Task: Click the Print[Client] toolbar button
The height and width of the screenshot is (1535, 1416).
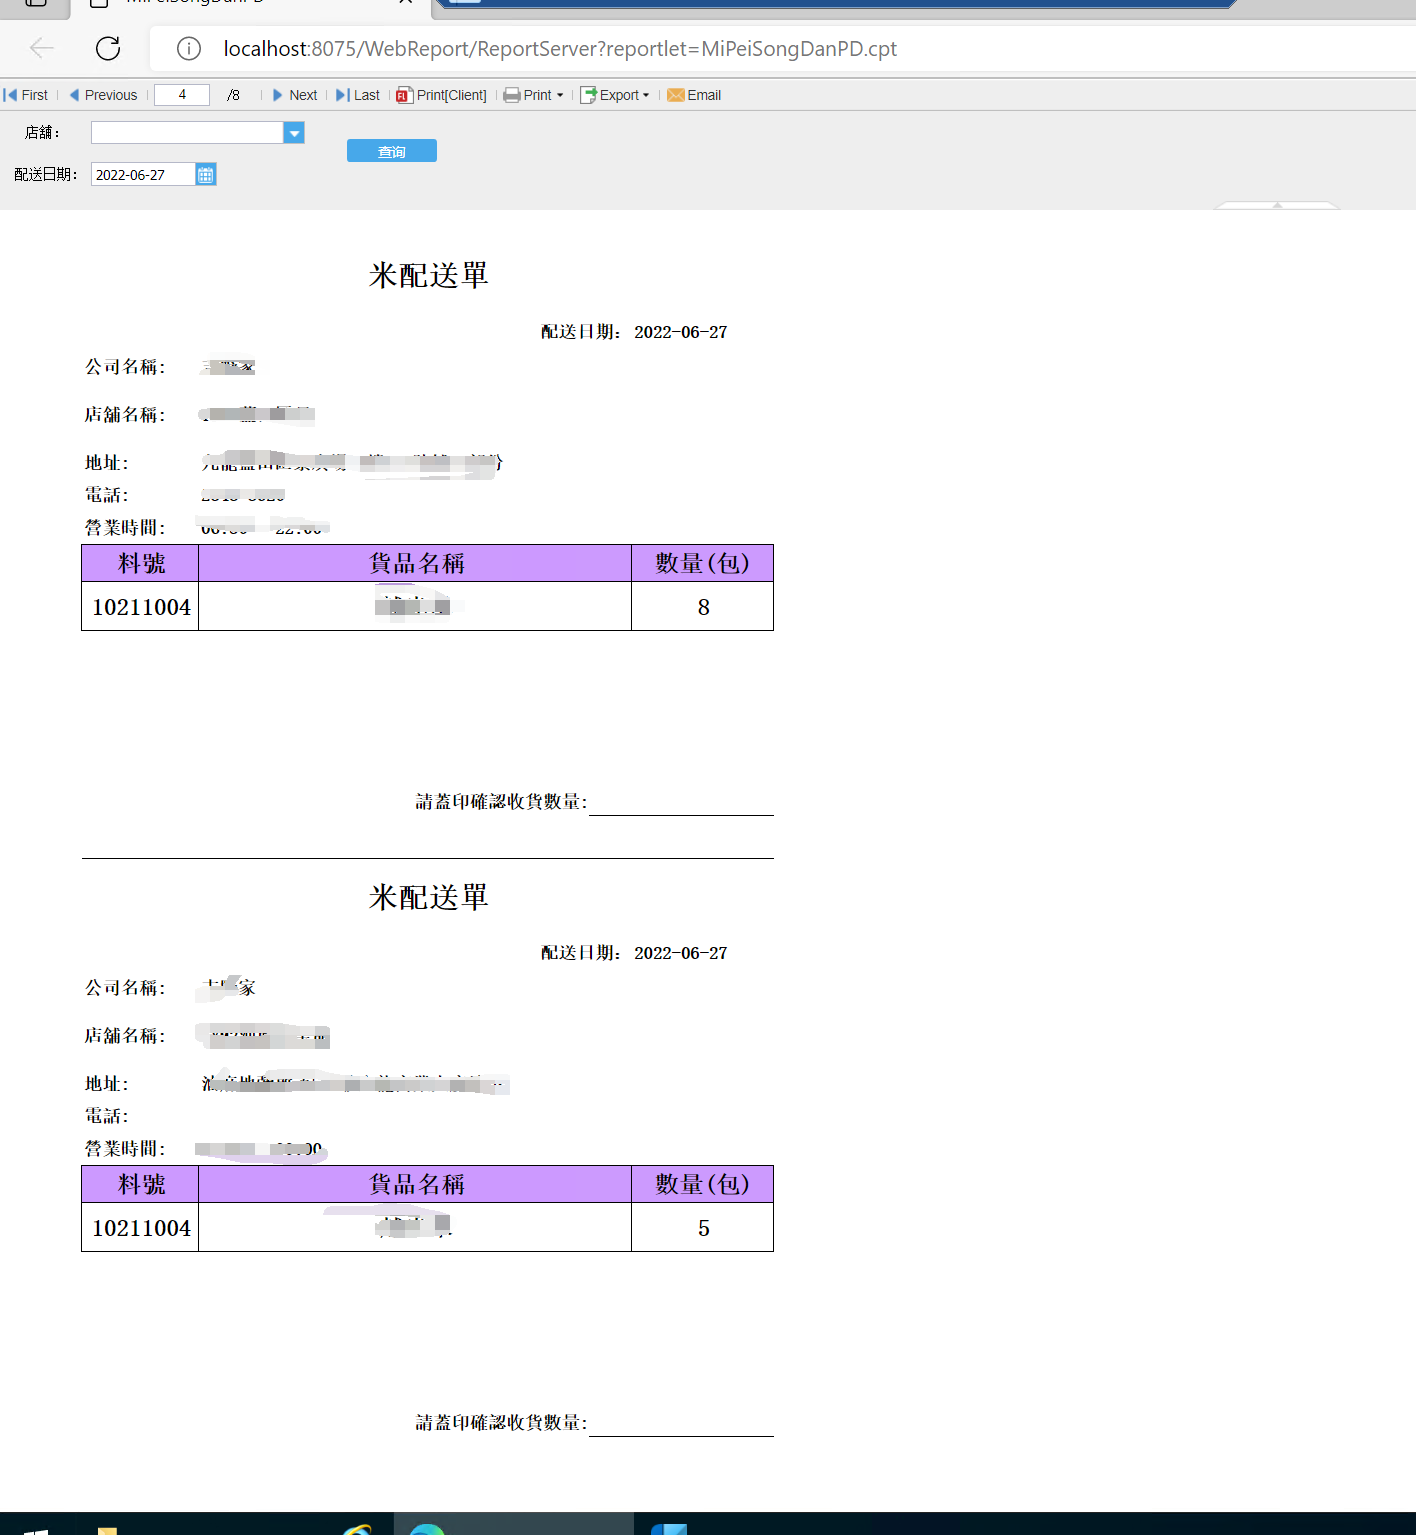Action: [441, 95]
